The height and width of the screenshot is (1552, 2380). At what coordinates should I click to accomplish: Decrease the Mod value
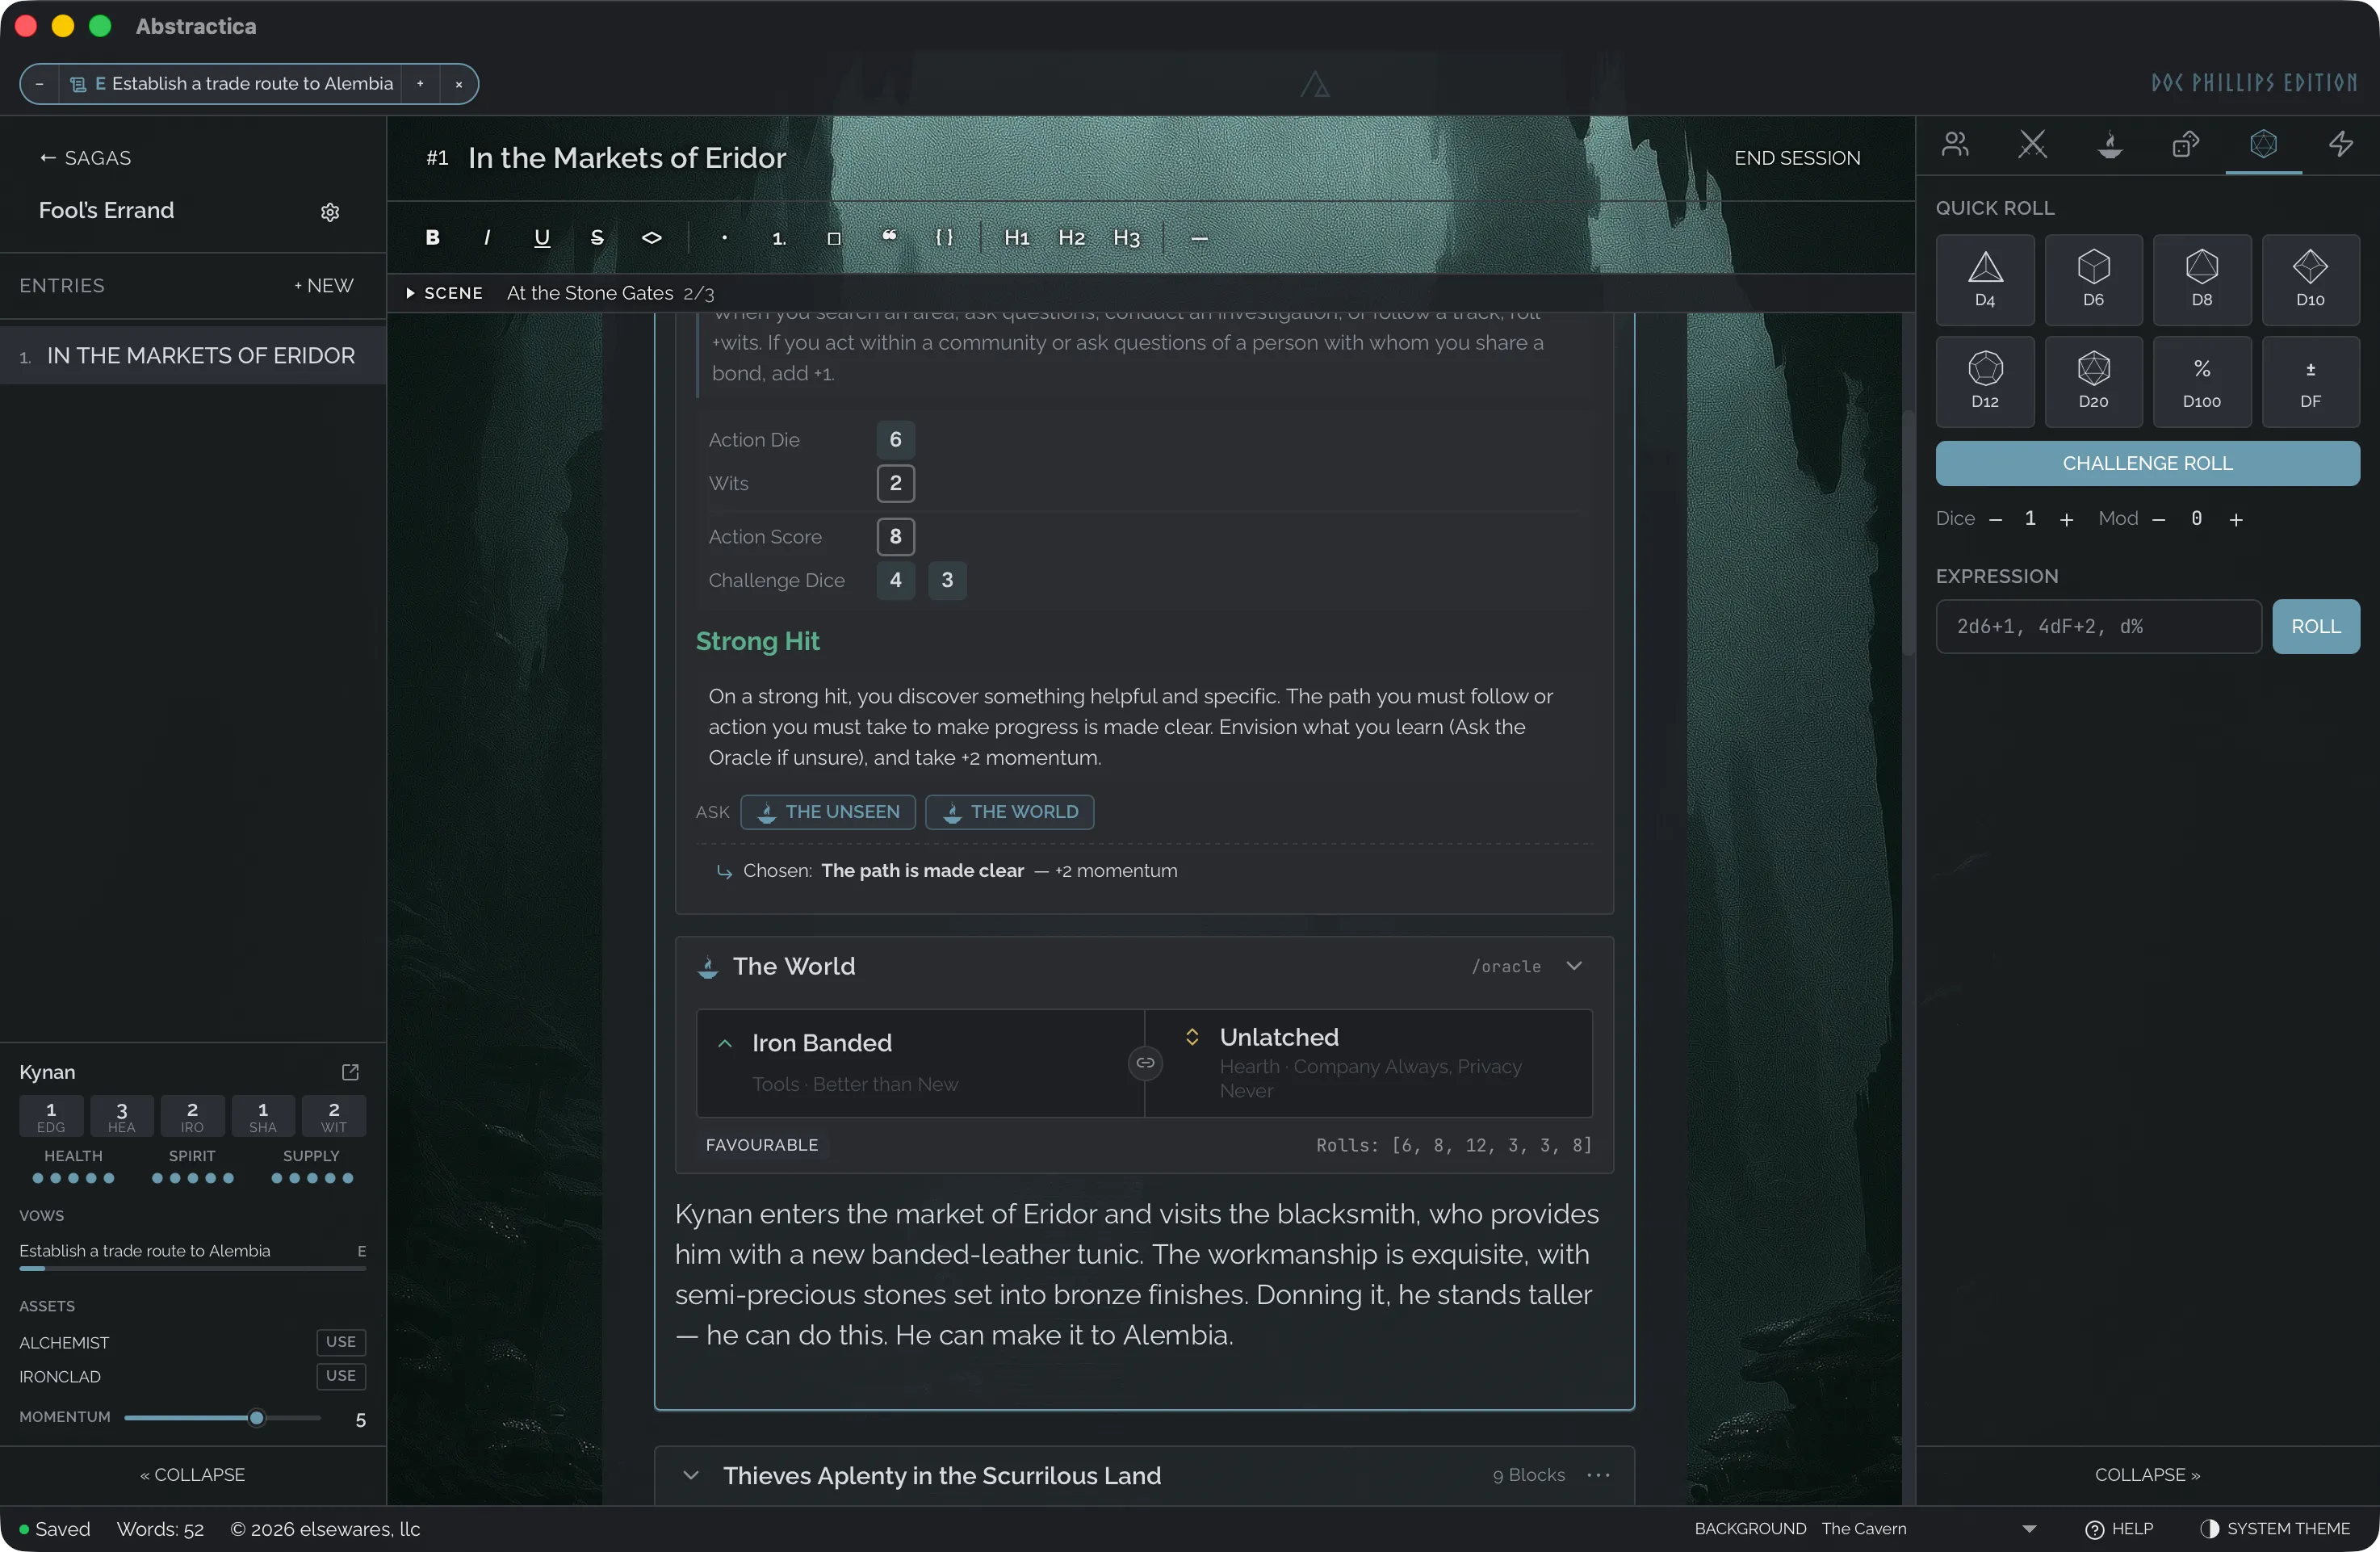pyautogui.click(x=2158, y=519)
